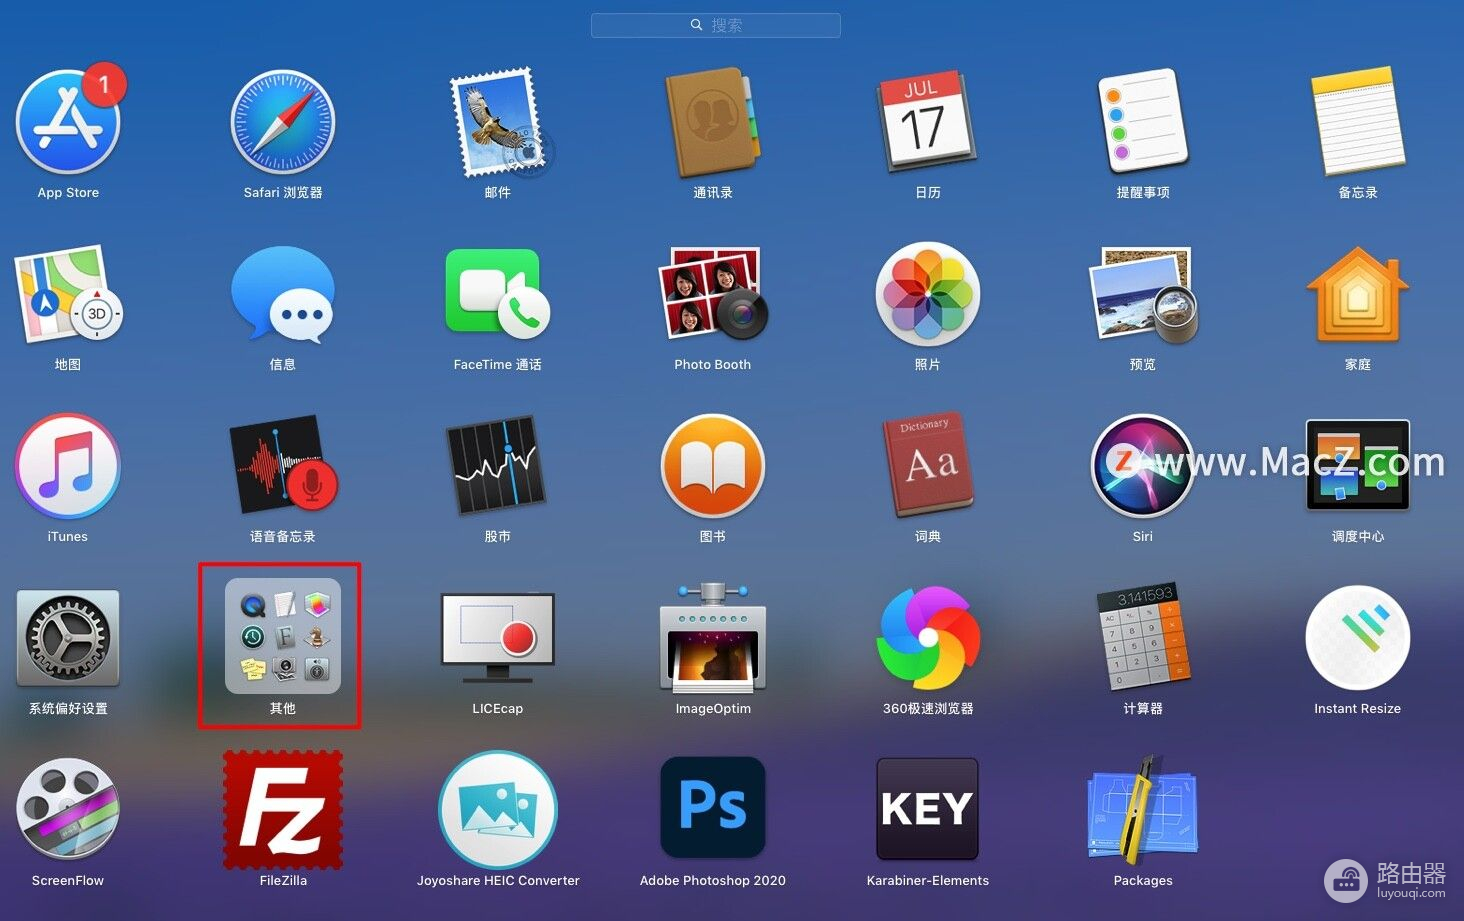The image size is (1464, 921).
Task: Launch the Packages app
Action: click(x=1143, y=810)
